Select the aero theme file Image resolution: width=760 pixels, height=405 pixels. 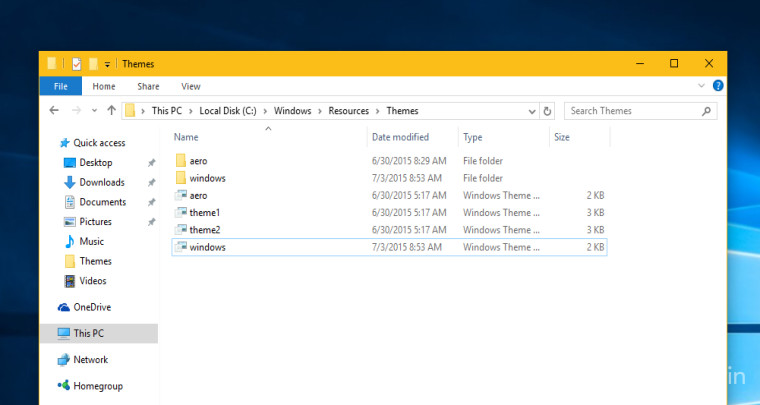pos(389,196)
